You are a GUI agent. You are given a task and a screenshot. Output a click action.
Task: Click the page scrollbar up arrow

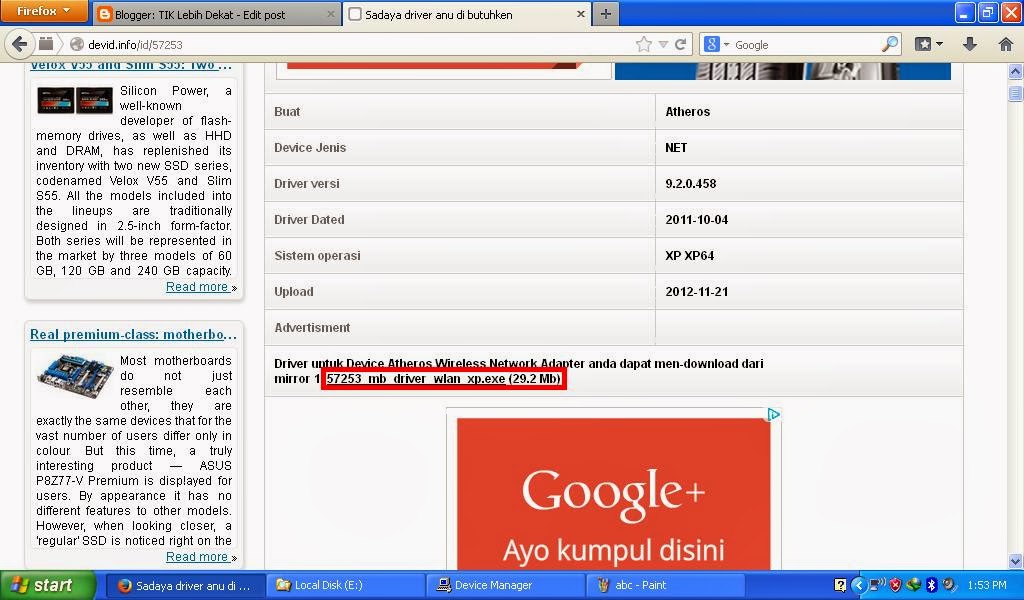pos(1016,71)
